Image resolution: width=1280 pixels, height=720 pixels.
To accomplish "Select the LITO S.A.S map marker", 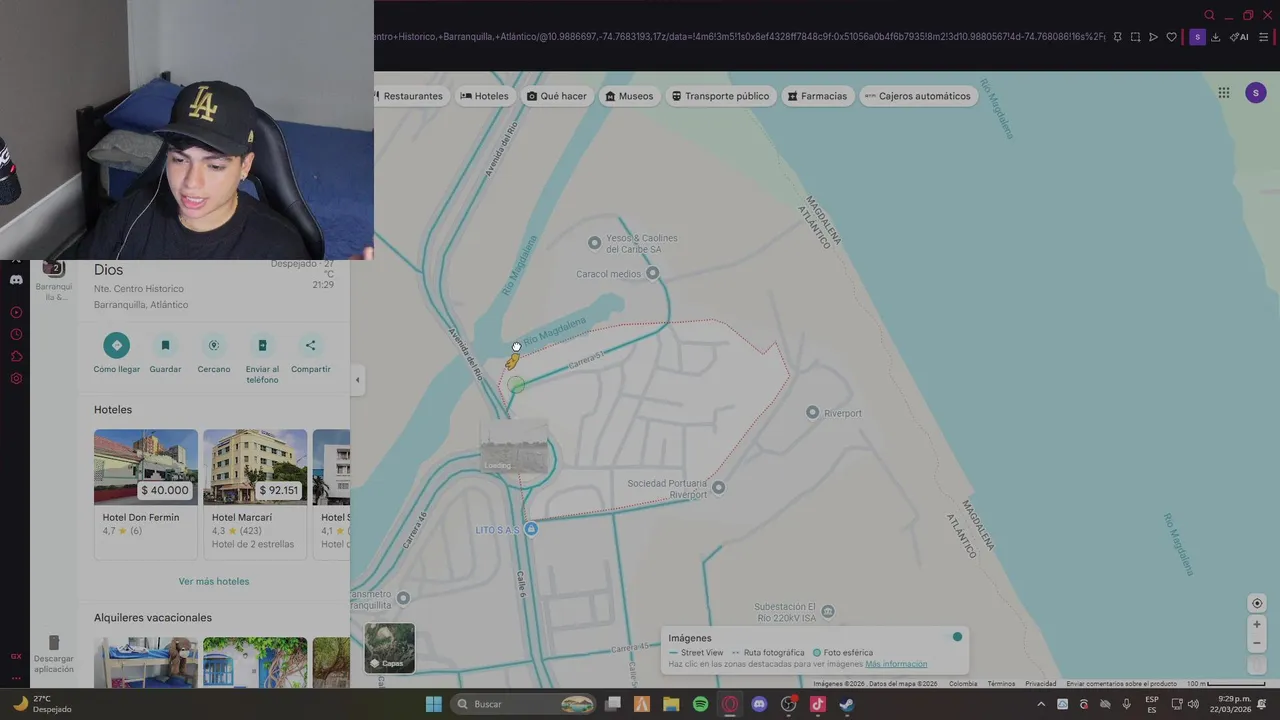I will pos(531,529).
